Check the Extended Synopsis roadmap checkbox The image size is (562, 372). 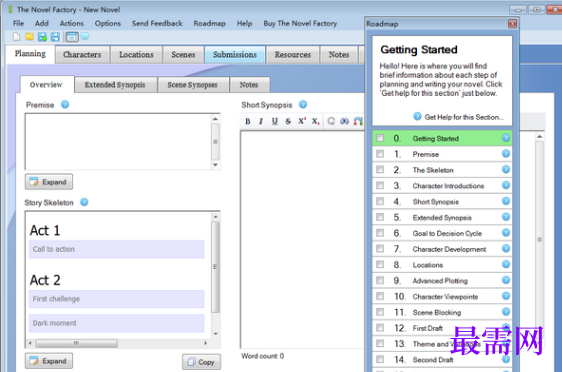point(380,217)
